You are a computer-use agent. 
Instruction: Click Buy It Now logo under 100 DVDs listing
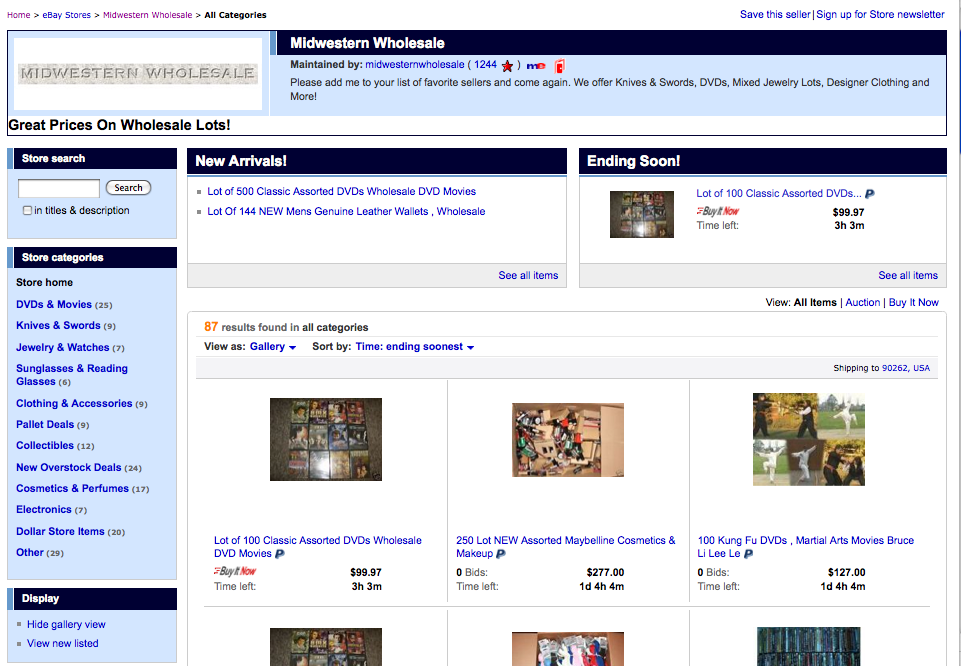pyautogui.click(x=235, y=571)
